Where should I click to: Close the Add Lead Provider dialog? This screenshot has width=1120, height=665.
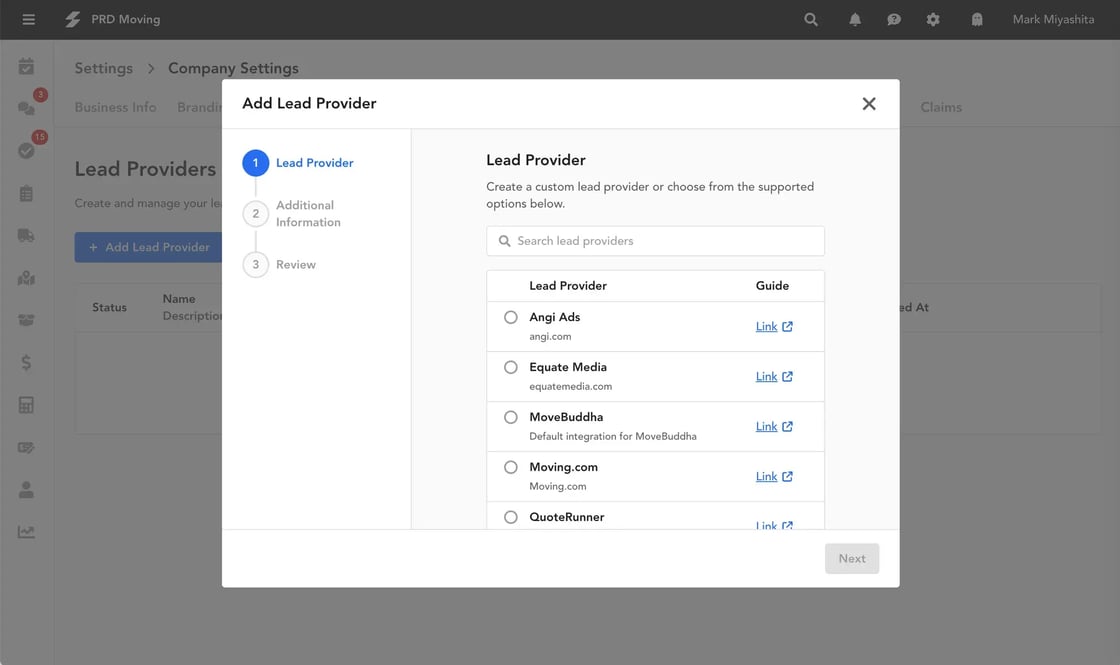pyautogui.click(x=869, y=104)
